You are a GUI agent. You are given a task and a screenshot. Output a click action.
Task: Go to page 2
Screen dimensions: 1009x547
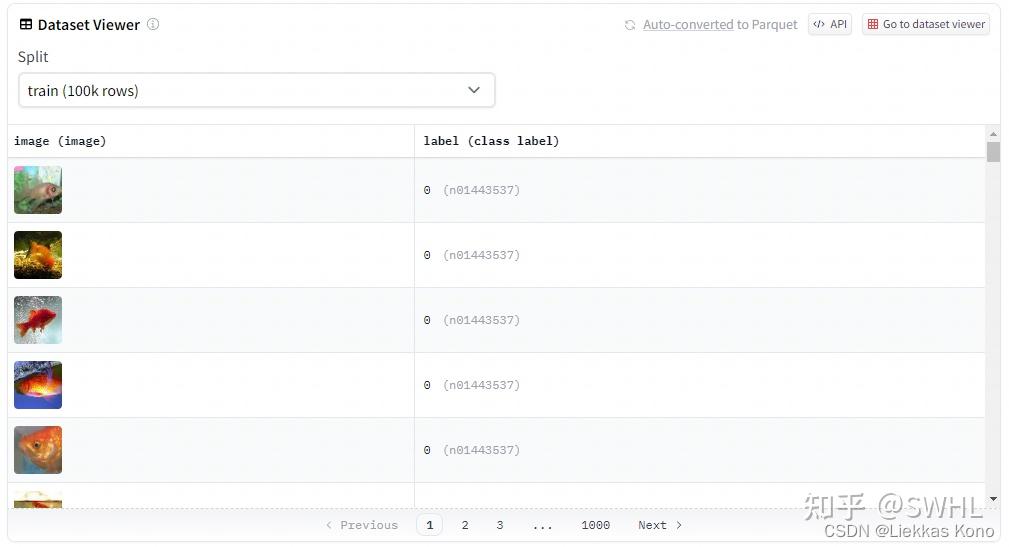pos(465,525)
